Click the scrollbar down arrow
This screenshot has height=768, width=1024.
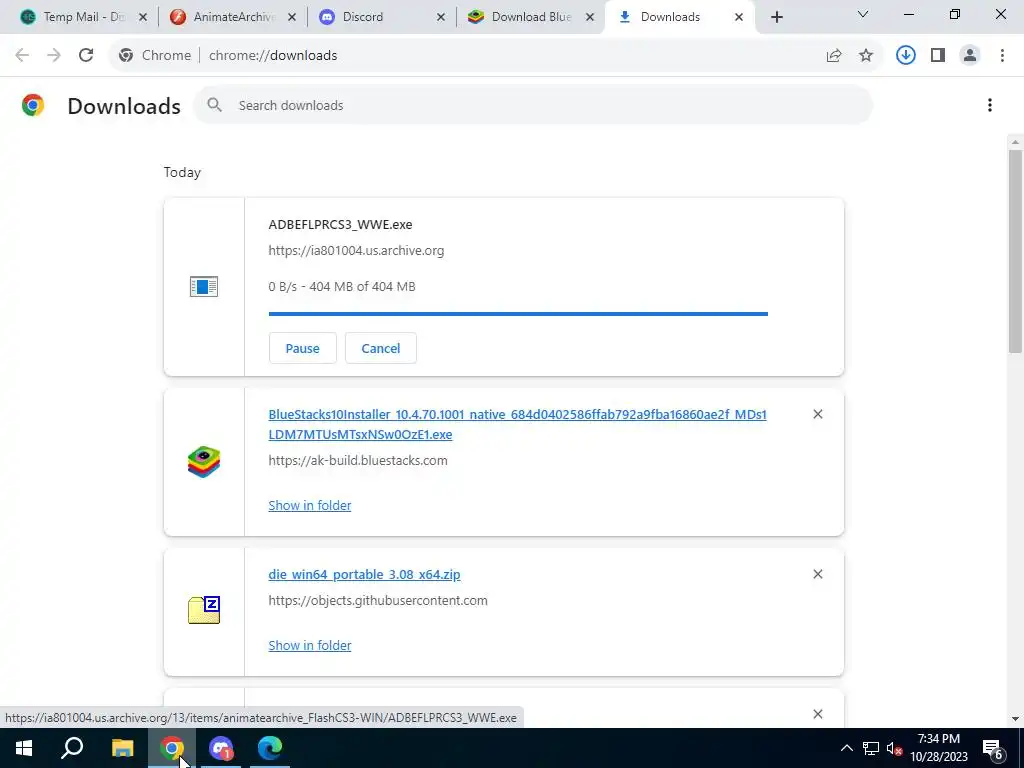tap(1015, 719)
